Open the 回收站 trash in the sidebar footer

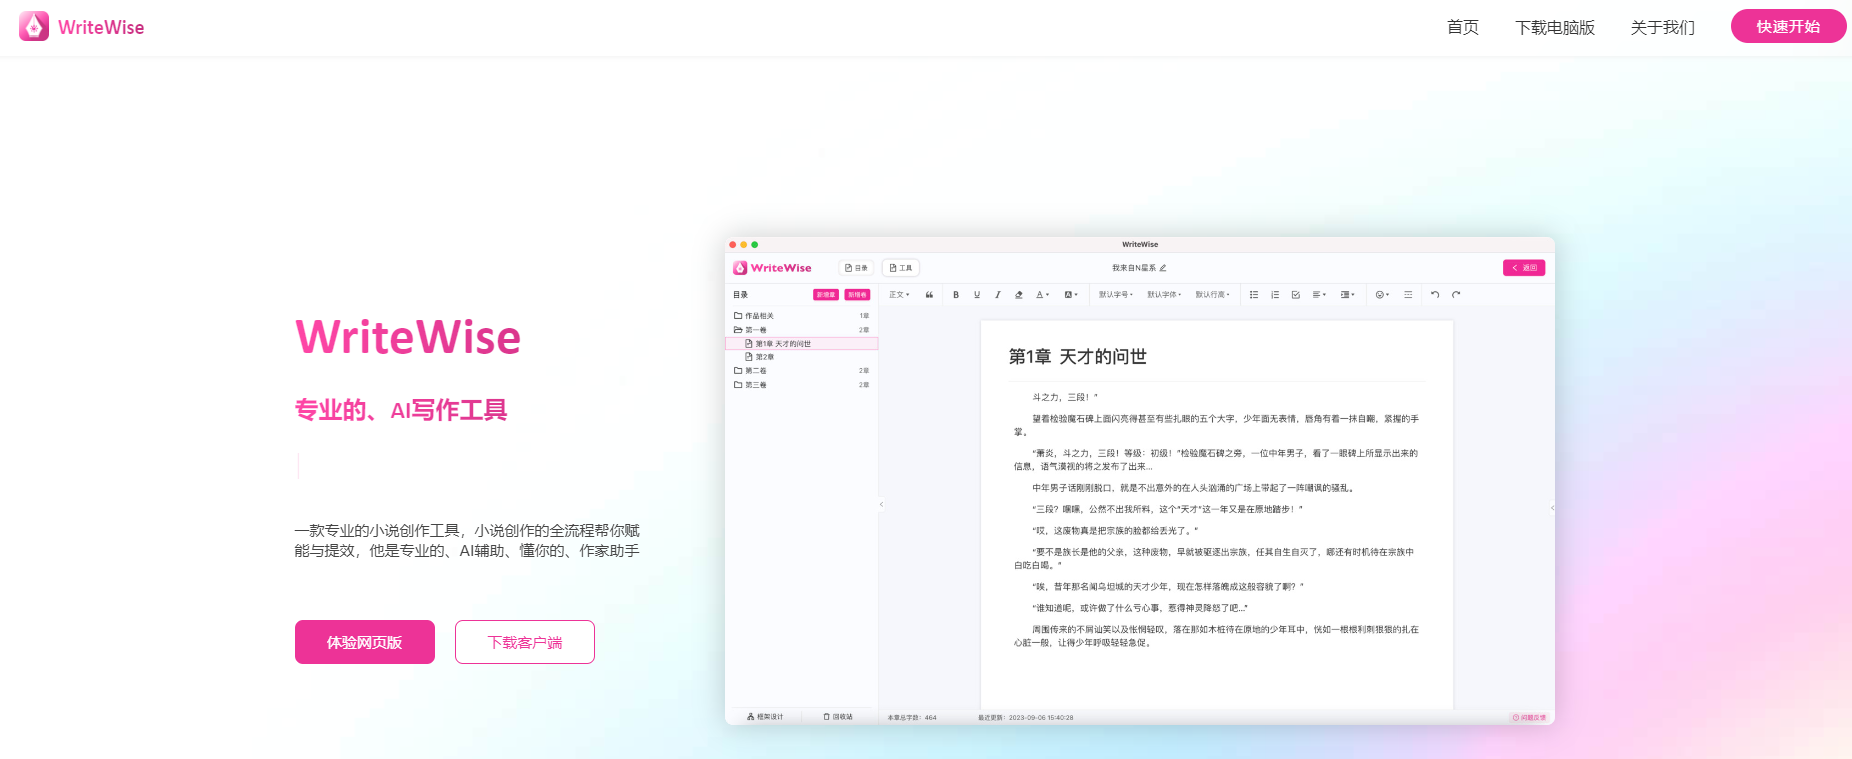click(838, 717)
